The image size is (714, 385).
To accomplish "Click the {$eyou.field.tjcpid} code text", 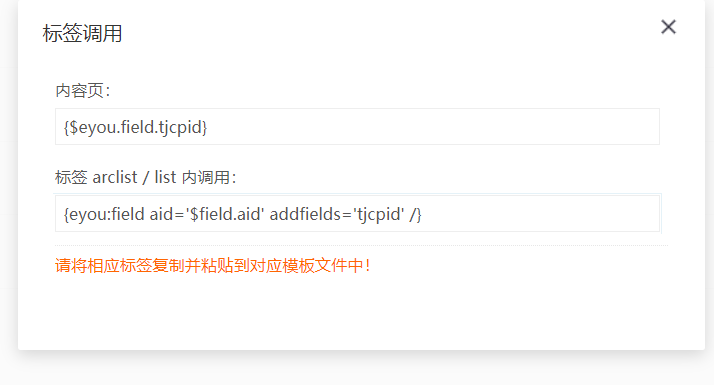I will click(x=135, y=127).
